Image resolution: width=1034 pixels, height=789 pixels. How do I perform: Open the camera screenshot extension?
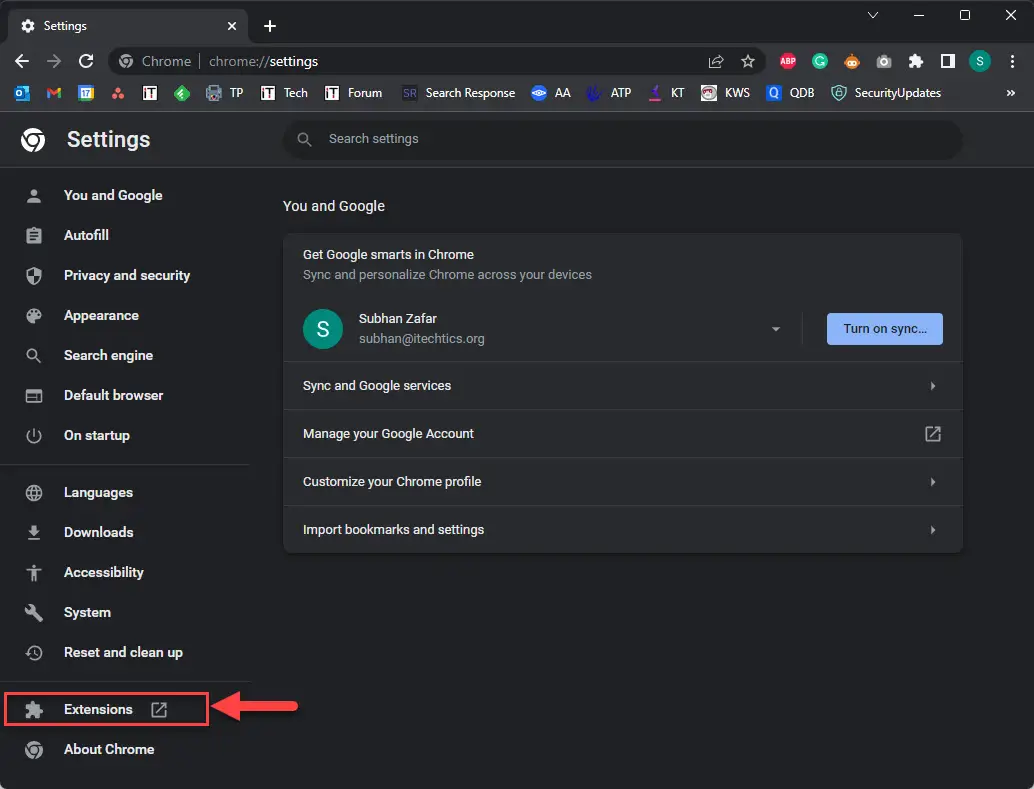pos(884,61)
